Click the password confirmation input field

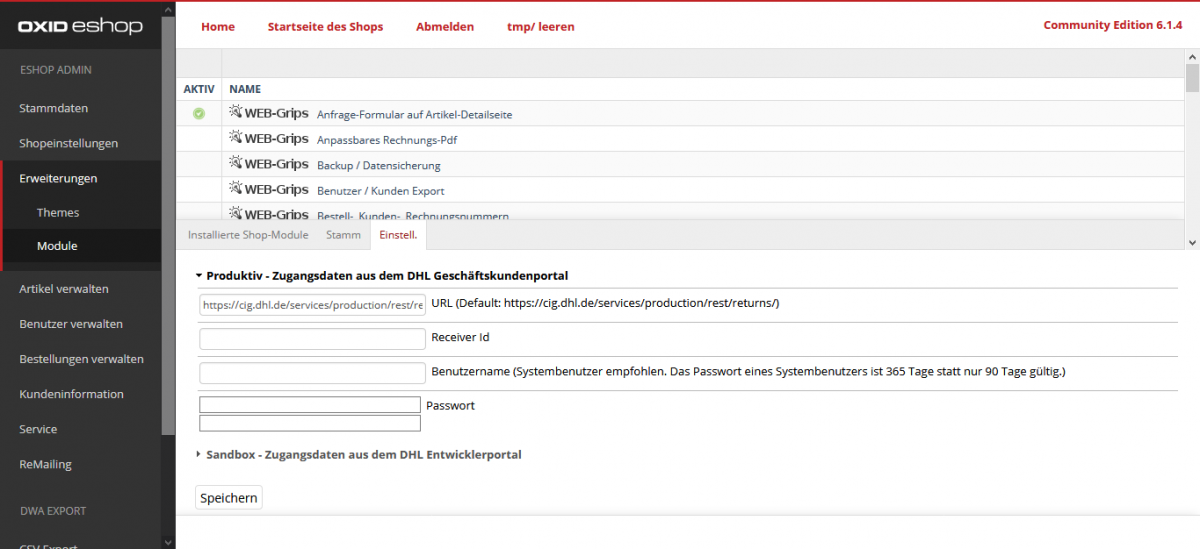coord(310,423)
